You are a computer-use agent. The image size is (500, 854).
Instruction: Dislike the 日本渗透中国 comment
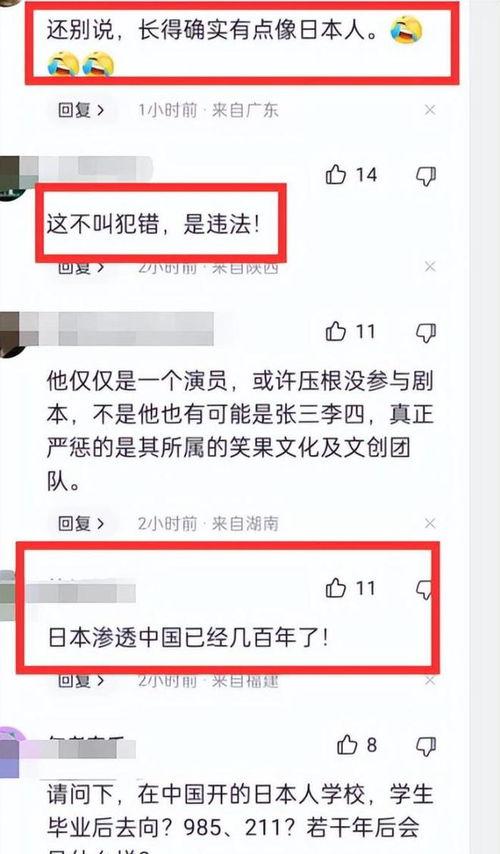(x=425, y=589)
